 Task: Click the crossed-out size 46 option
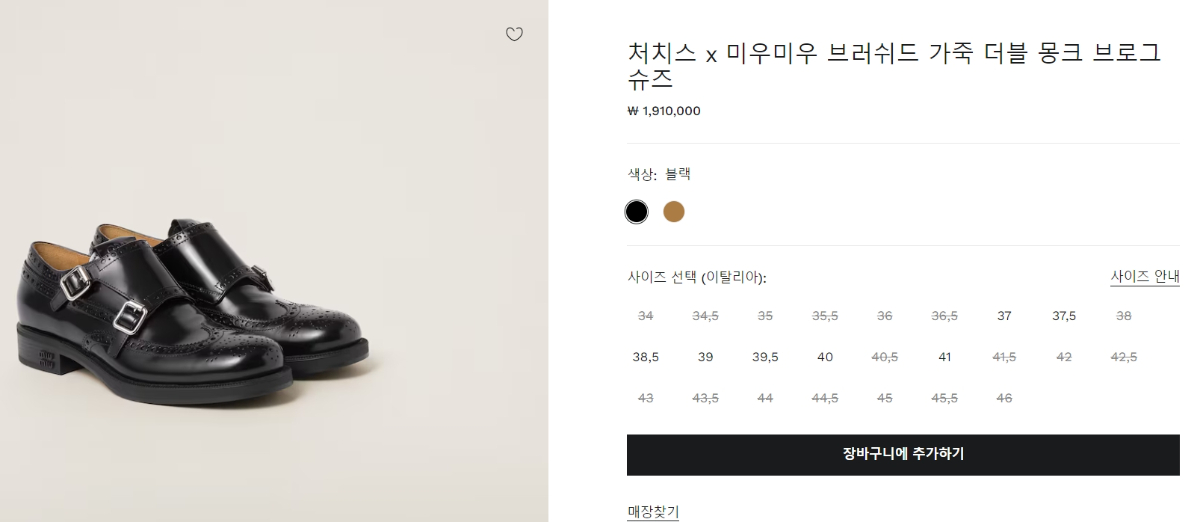point(1004,398)
